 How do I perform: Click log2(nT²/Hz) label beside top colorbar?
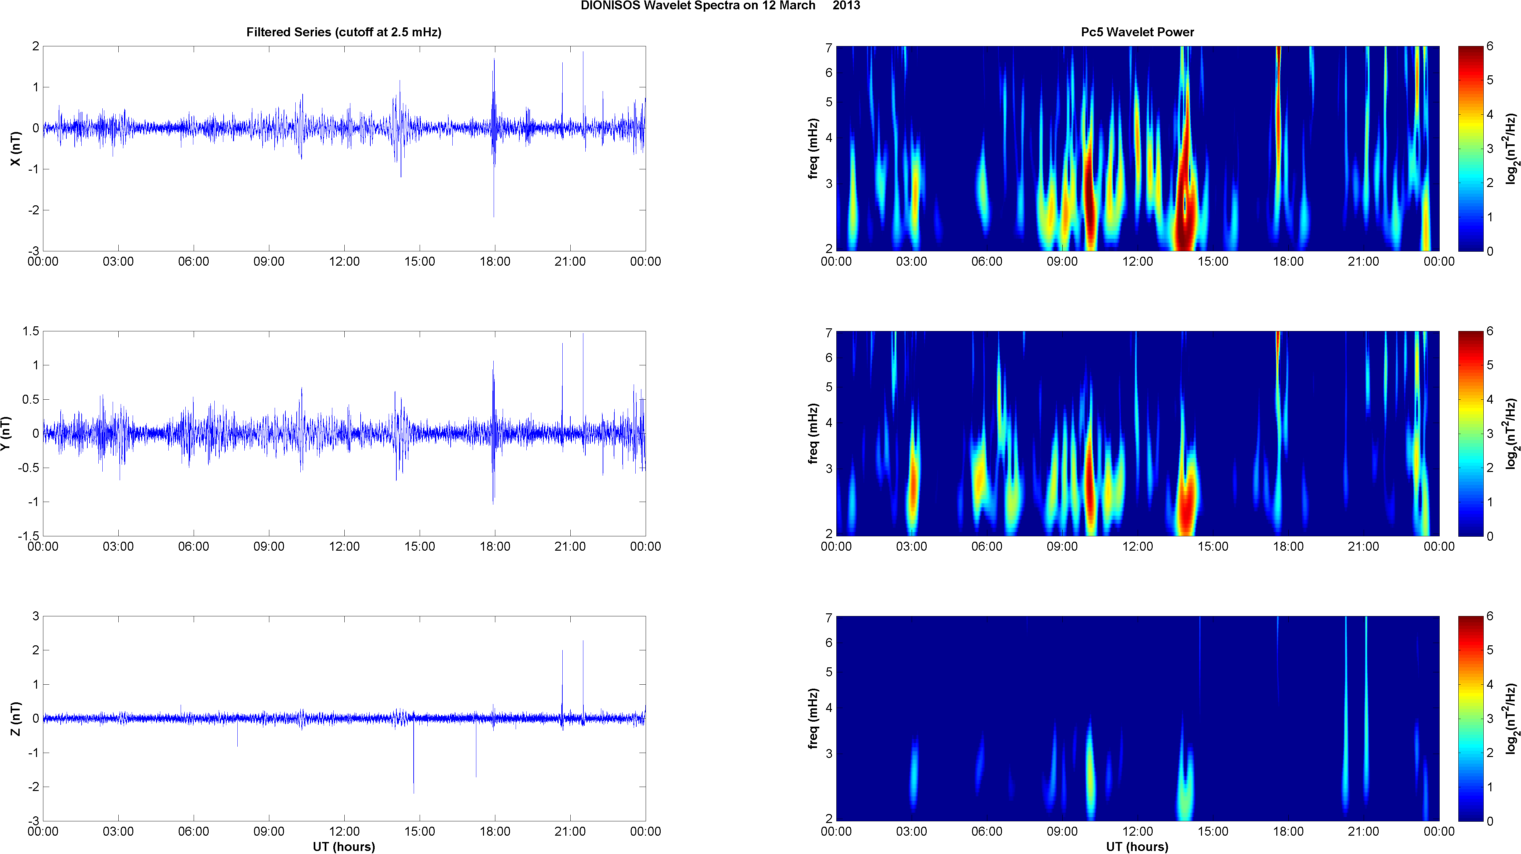pyautogui.click(x=1512, y=148)
